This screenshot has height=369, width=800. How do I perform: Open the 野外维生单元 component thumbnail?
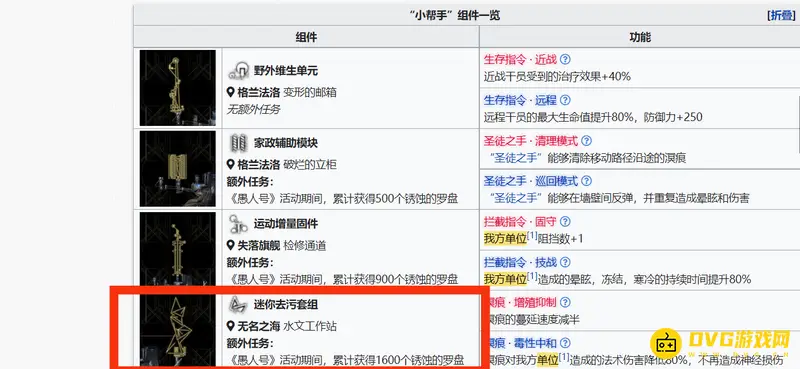pos(178,88)
